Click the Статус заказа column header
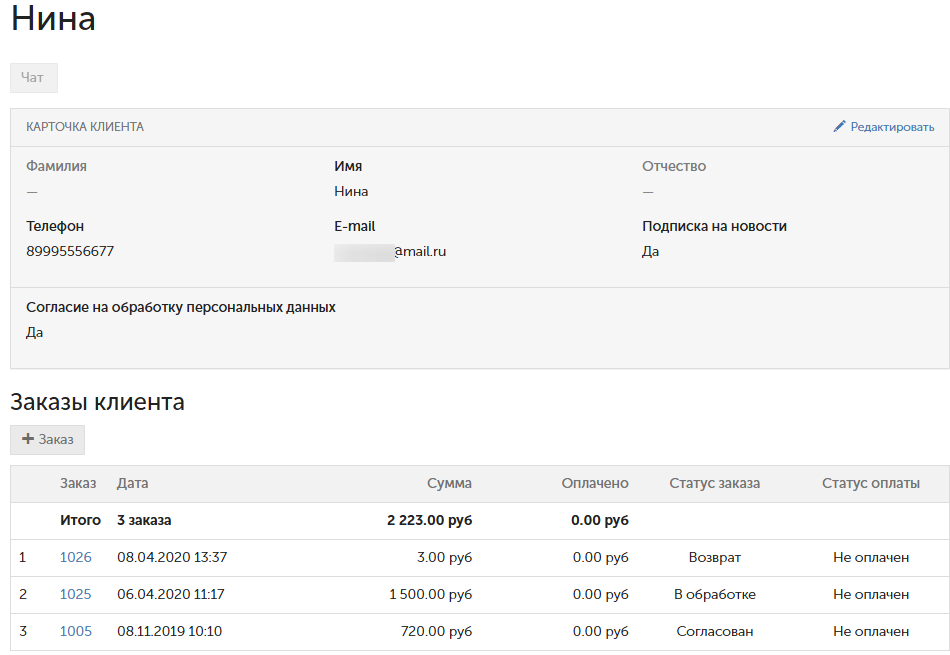This screenshot has width=950, height=655. 714,483
